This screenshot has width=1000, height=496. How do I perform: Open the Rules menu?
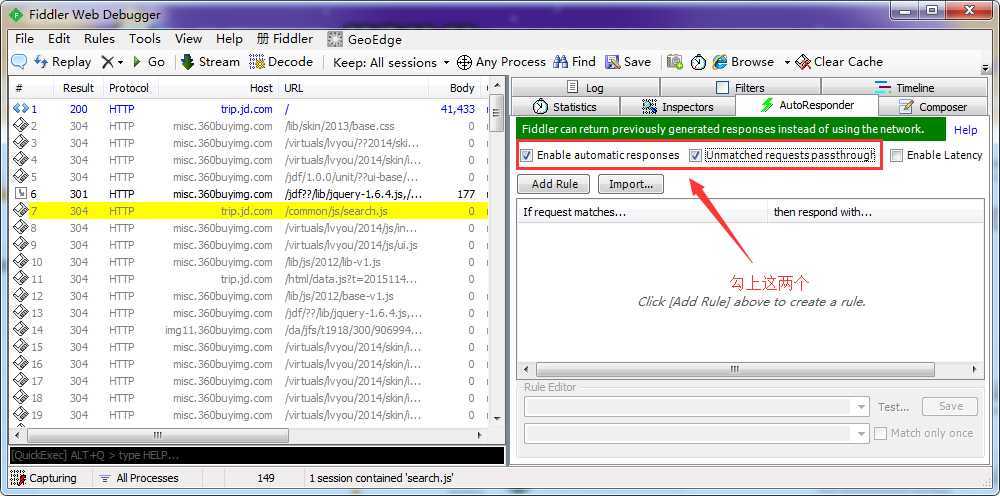click(99, 39)
